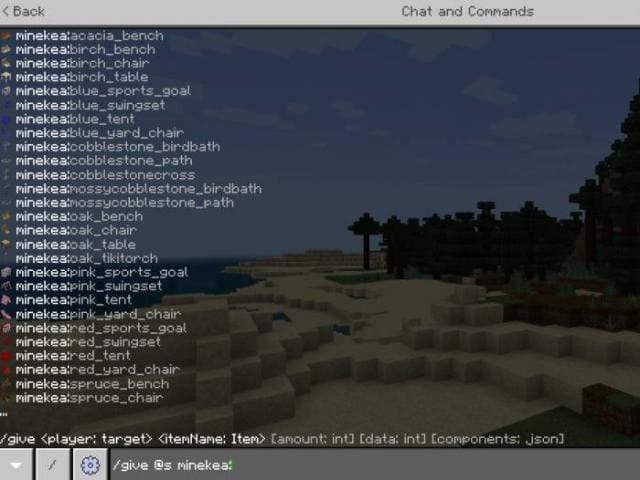
Task: Select minekea:acacia_bench suggestion
Action: [x=89, y=35]
